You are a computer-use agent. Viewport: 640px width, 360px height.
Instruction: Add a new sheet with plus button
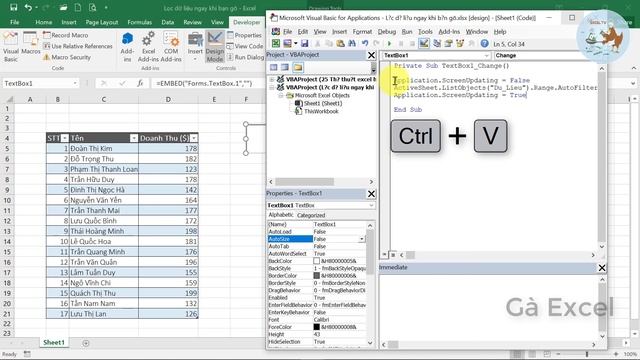coord(86,343)
